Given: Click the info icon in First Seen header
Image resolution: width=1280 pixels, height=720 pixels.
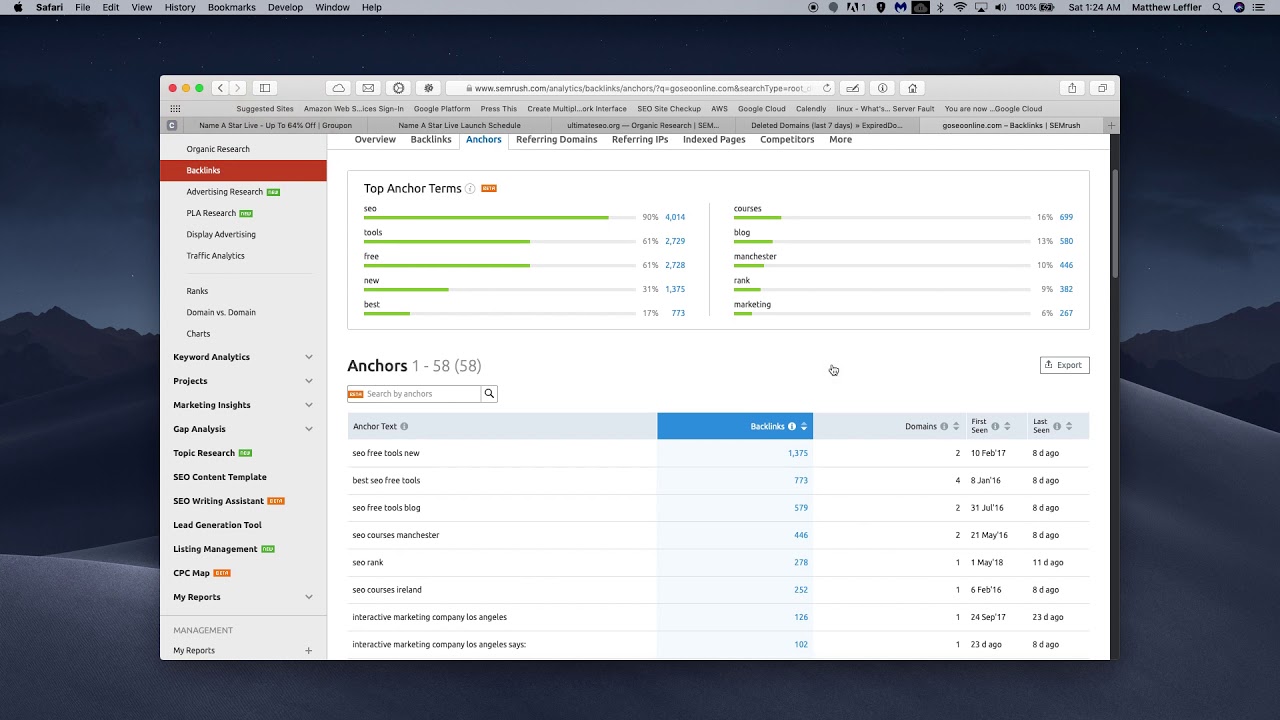Looking at the screenshot, I should tap(995, 426).
